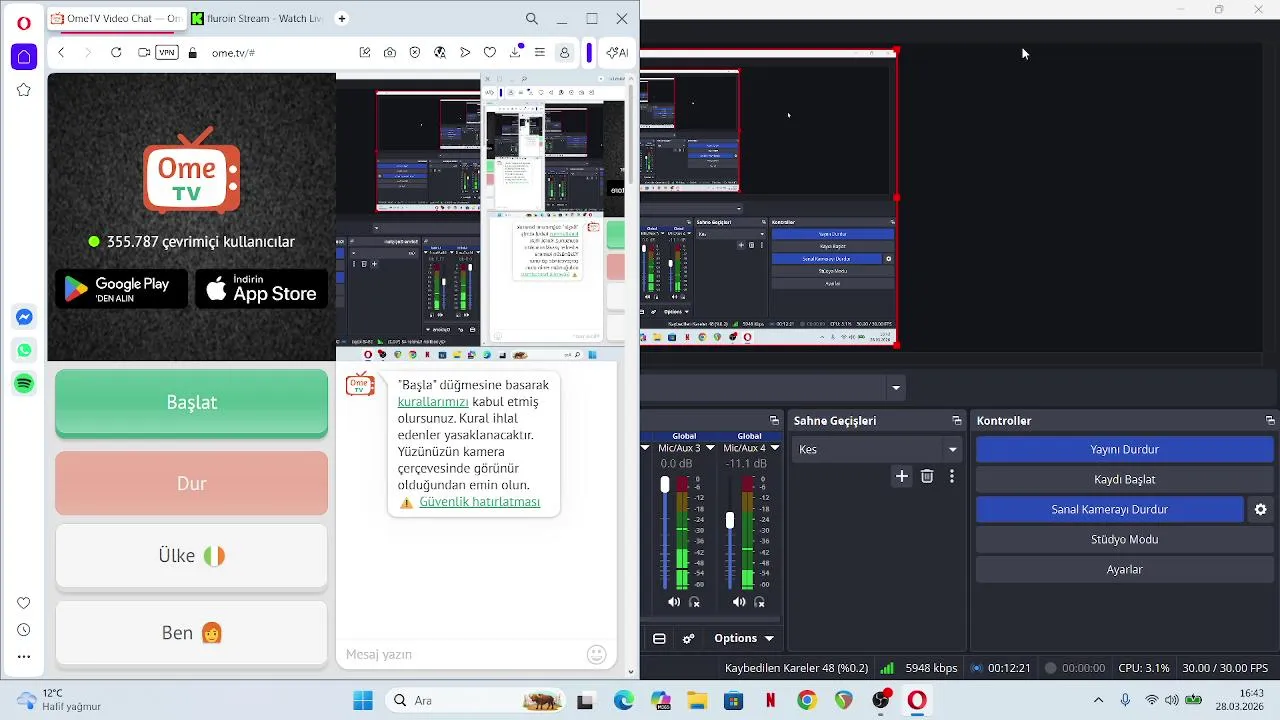Viewport: 1280px width, 720px height.
Task: Toggle Mic/Aux 4 monitoring headphone icon
Action: [760, 603]
